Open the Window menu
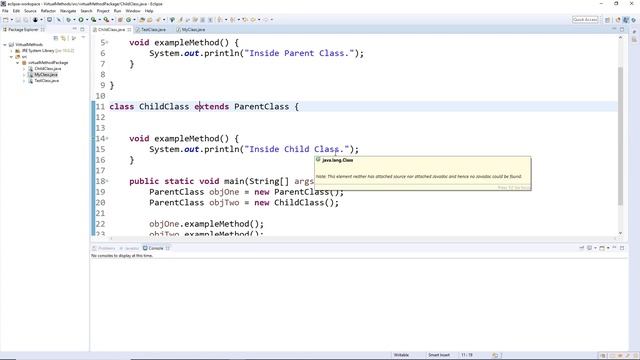 coord(133,11)
